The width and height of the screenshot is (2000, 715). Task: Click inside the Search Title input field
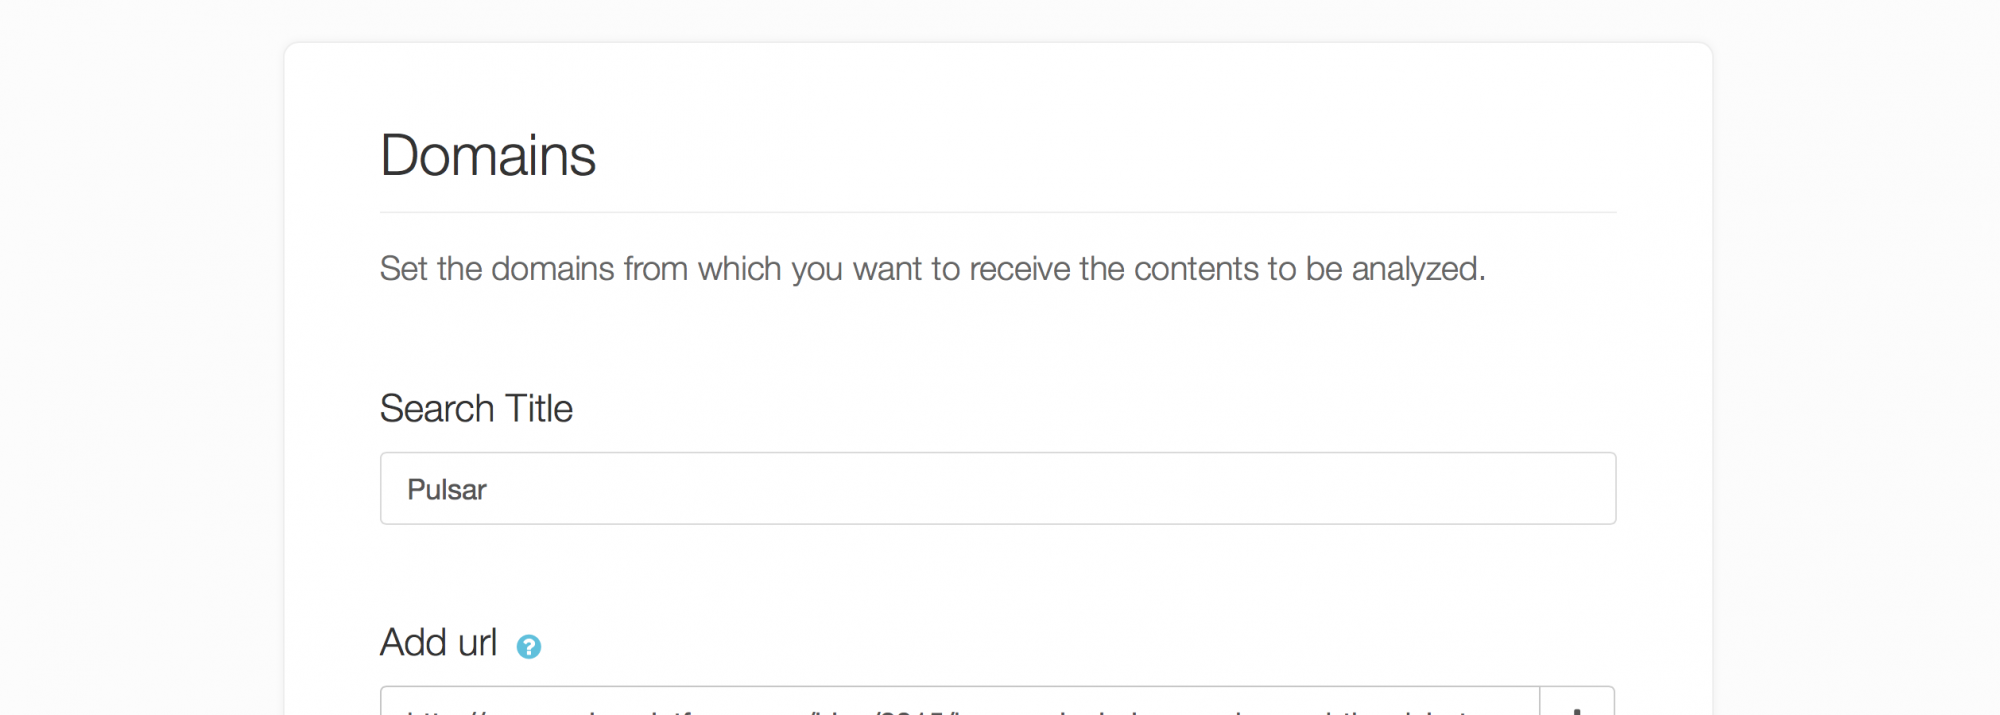[997, 489]
